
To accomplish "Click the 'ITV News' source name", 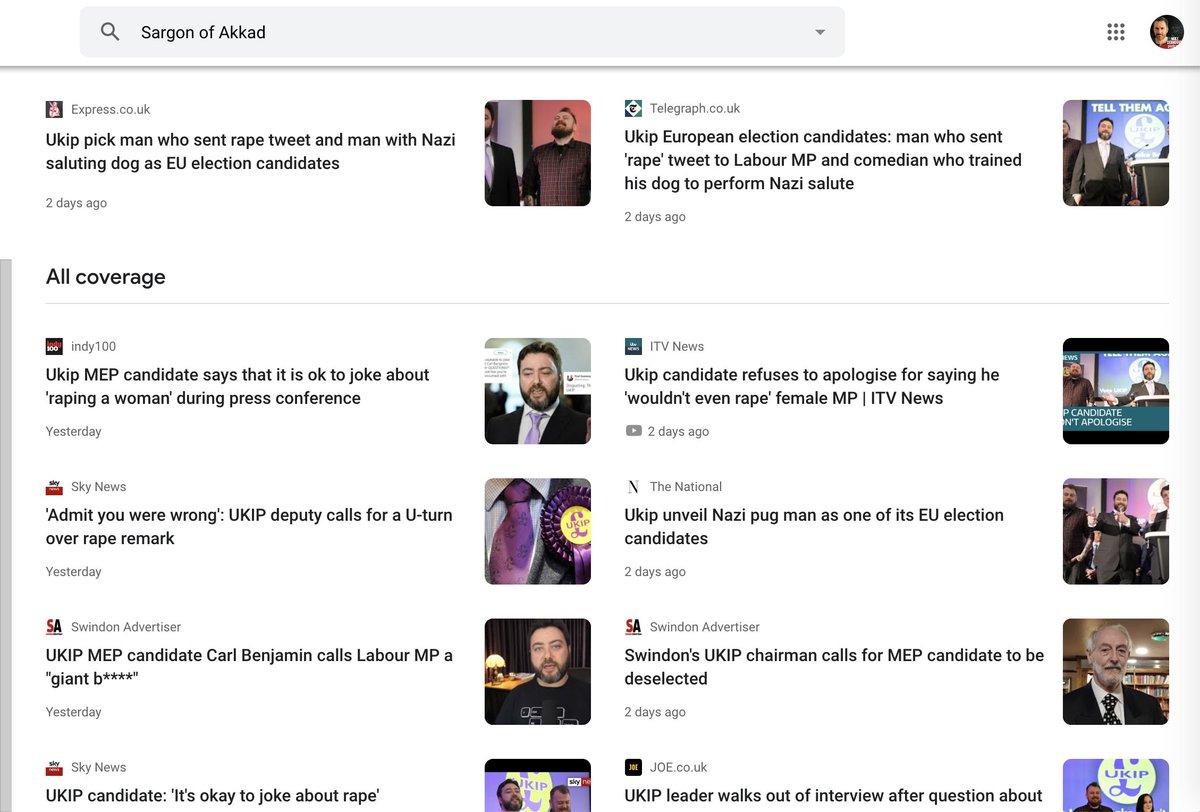I will (x=677, y=346).
